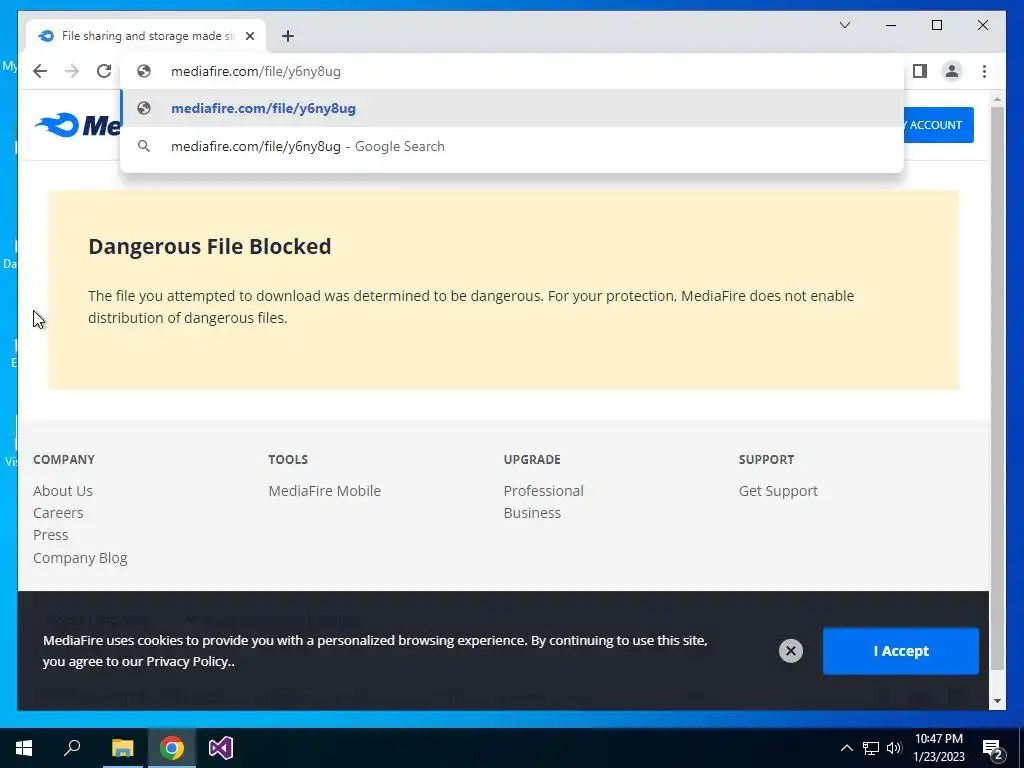Open the Chrome profile avatar

coord(952,71)
